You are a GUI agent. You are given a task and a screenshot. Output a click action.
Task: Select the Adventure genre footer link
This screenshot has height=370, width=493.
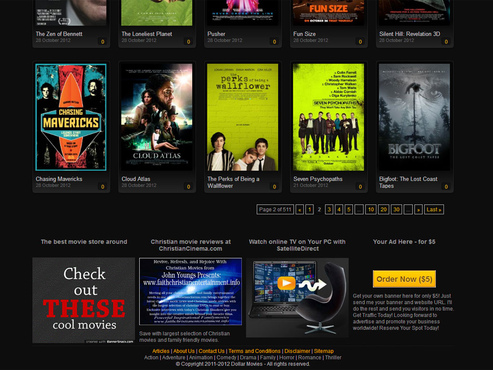click(174, 357)
